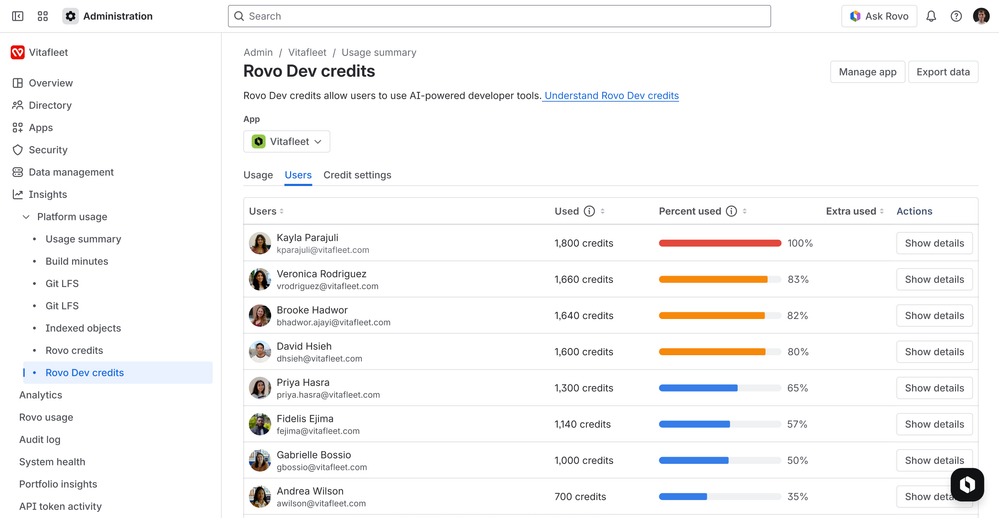999x518 pixels.
Task: Click the search magnifier icon
Action: pos(239,16)
